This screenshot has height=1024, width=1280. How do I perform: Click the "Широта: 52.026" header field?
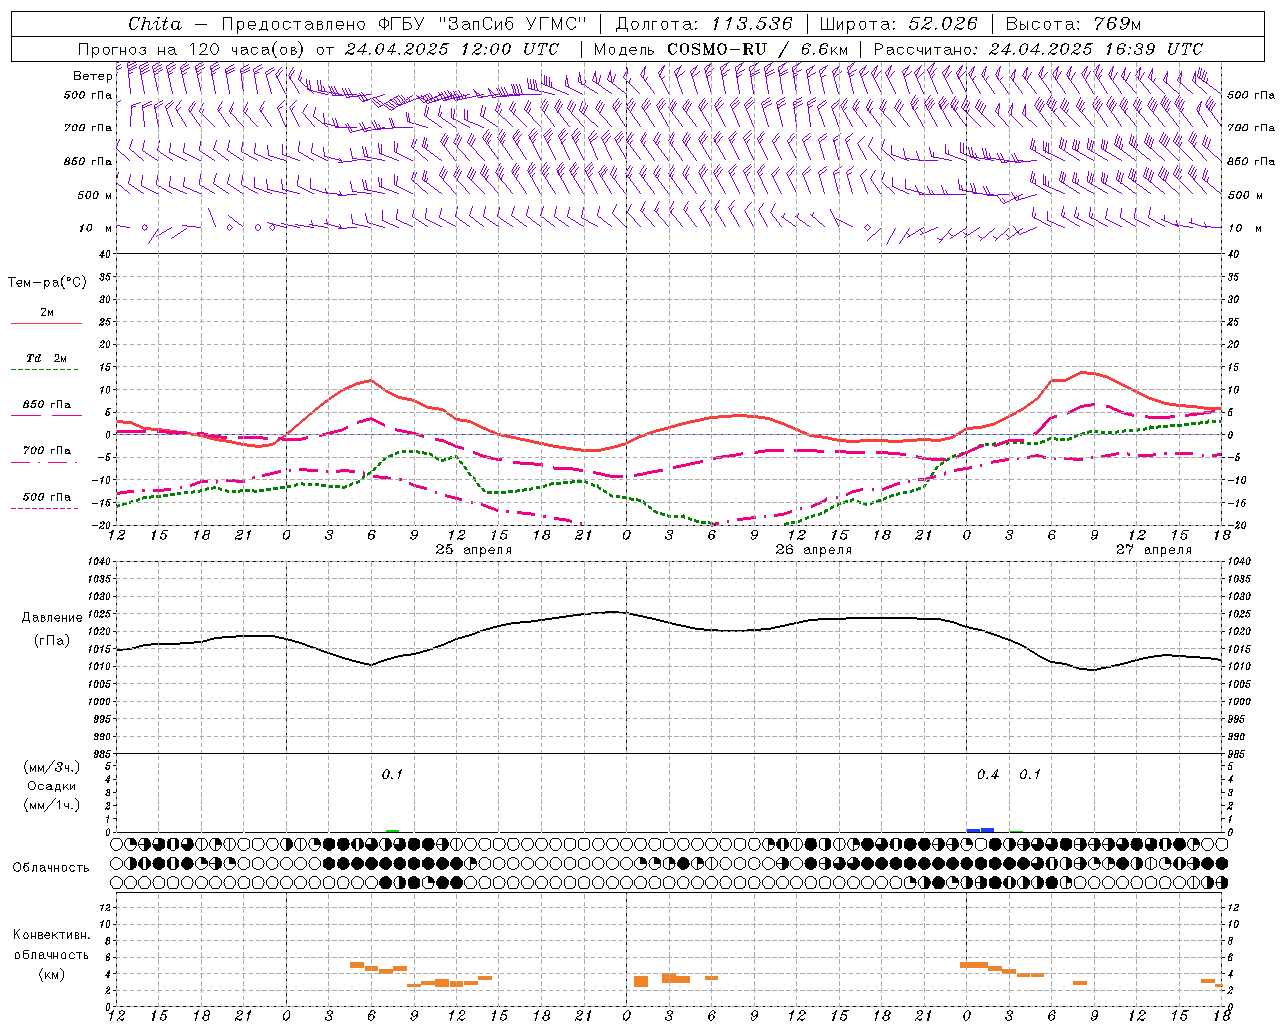[899, 24]
